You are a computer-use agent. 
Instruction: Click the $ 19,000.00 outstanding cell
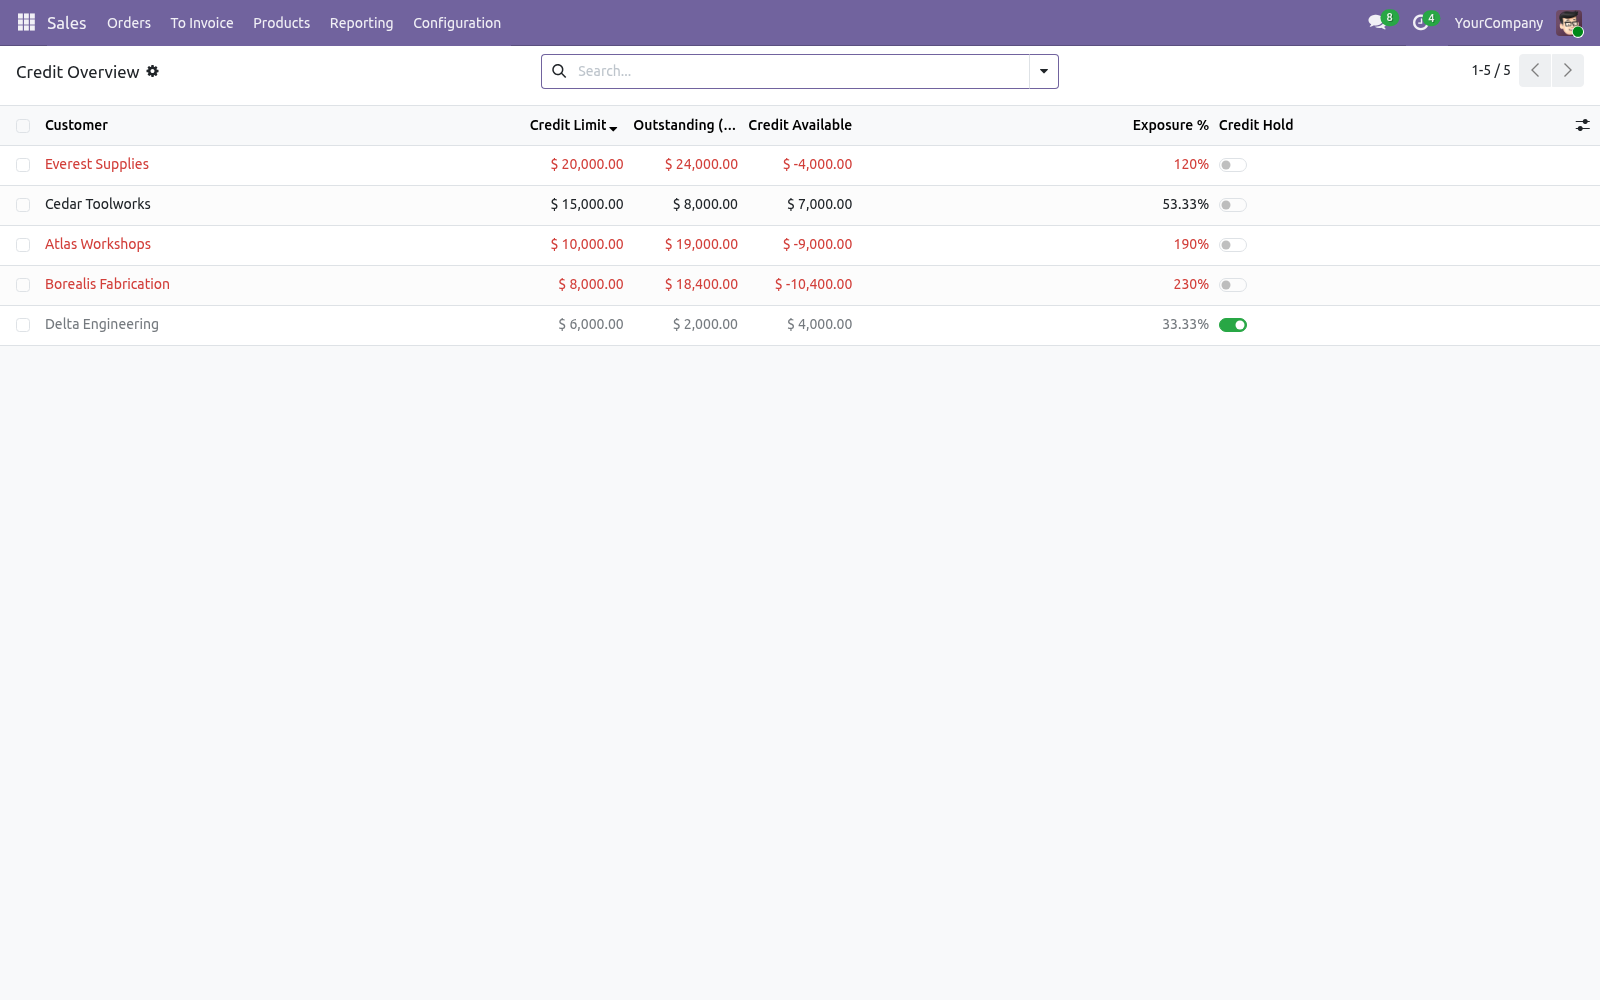[x=701, y=244]
